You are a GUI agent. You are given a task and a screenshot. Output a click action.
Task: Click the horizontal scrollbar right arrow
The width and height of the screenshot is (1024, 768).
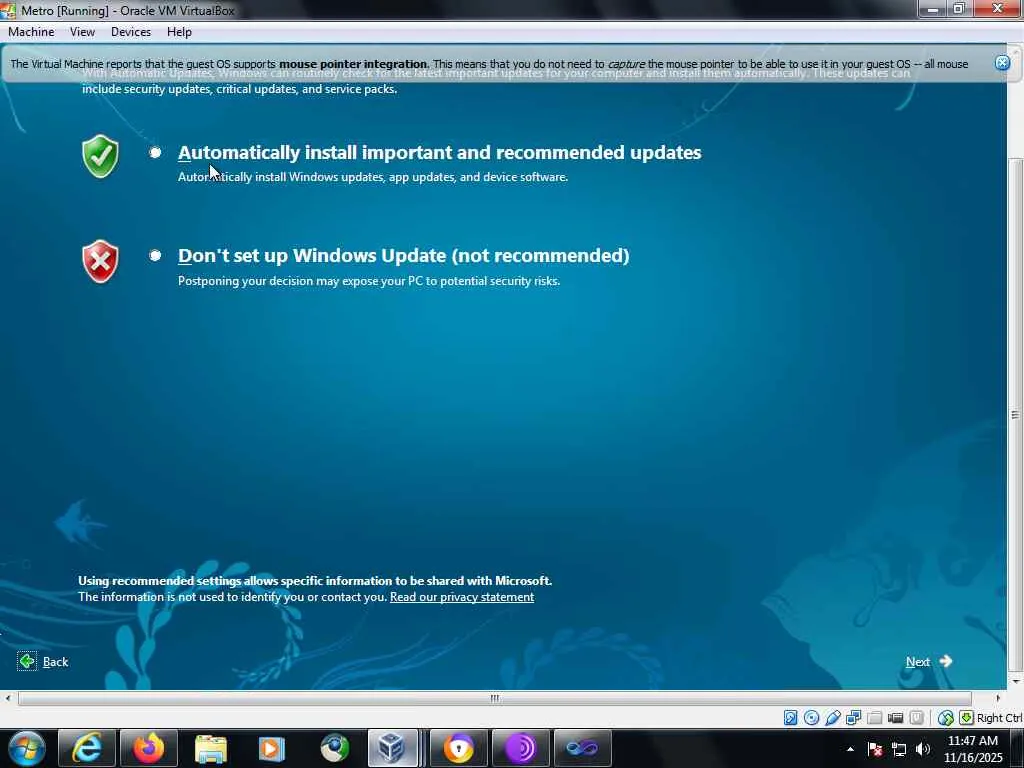tap(997, 698)
